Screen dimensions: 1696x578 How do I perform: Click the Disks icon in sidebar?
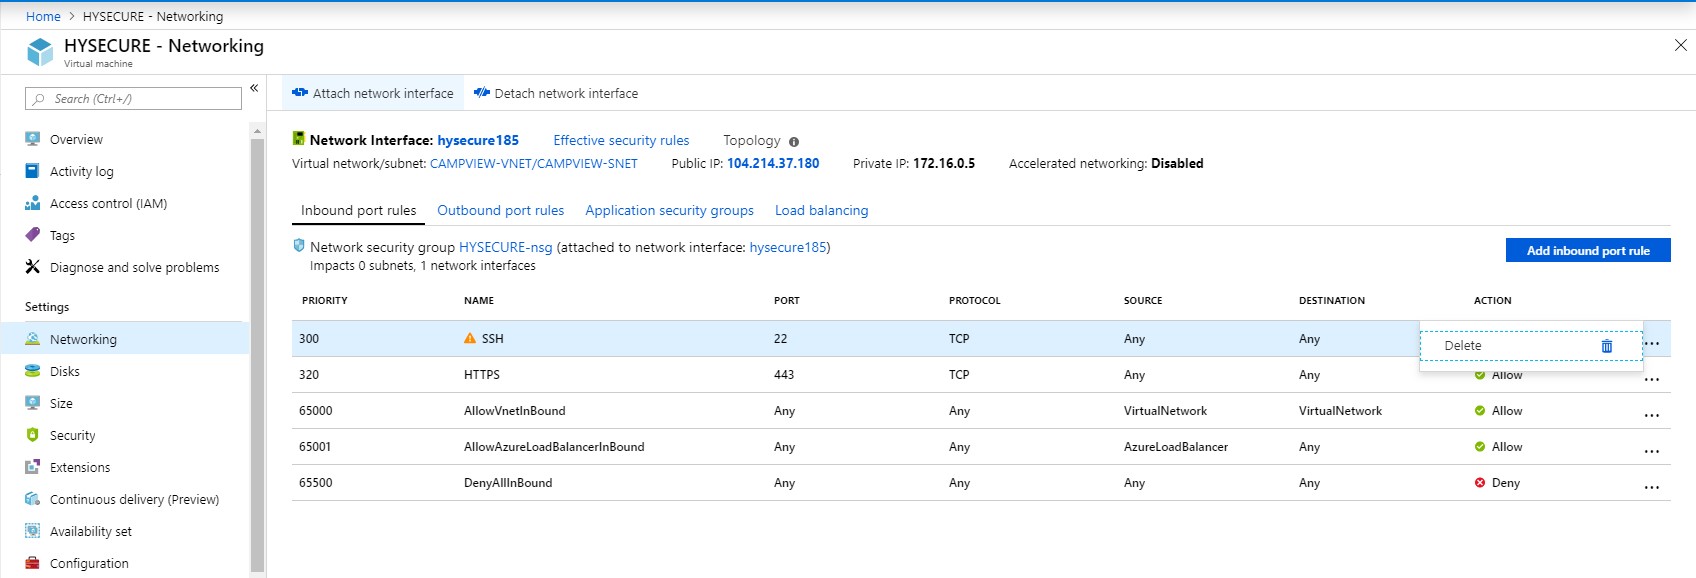33,371
